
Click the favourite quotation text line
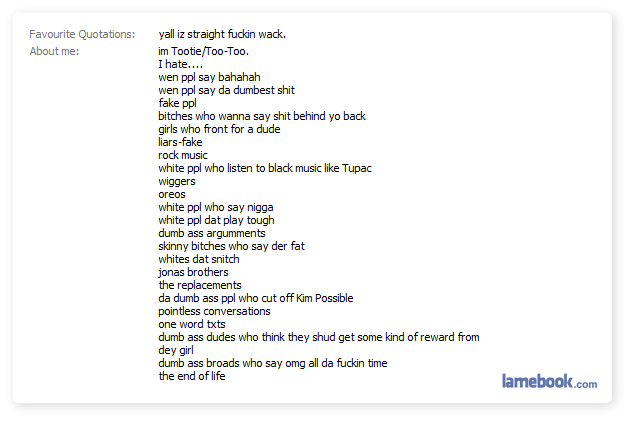click(222, 34)
